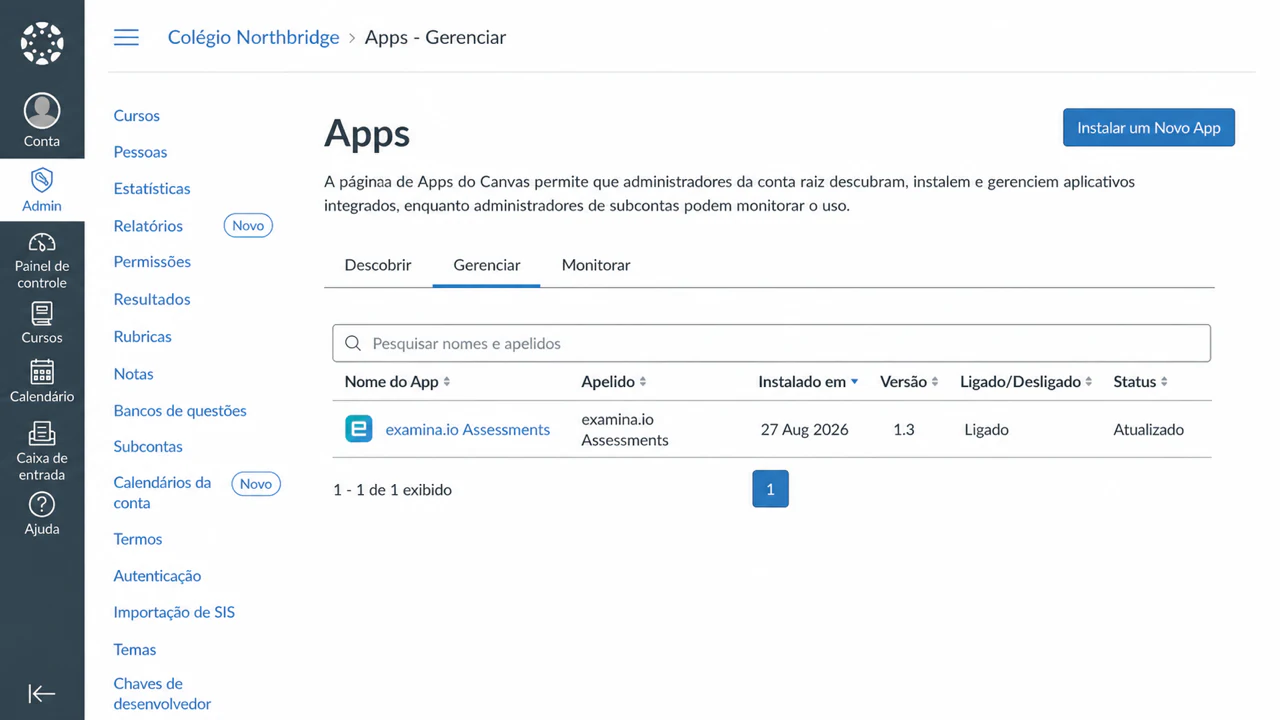Open Bancos de questões link
This screenshot has width=1280, height=720.
click(180, 411)
